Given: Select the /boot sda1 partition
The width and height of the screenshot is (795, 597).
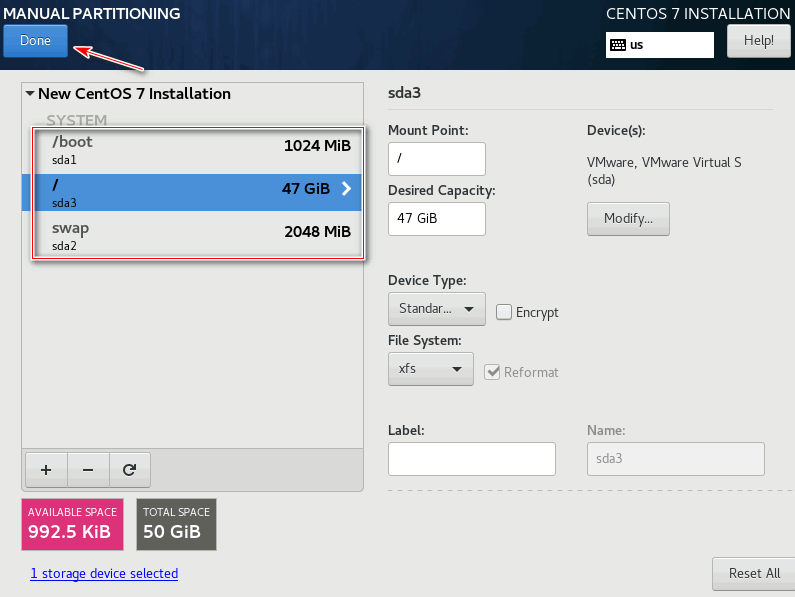Looking at the screenshot, I should coord(198,151).
